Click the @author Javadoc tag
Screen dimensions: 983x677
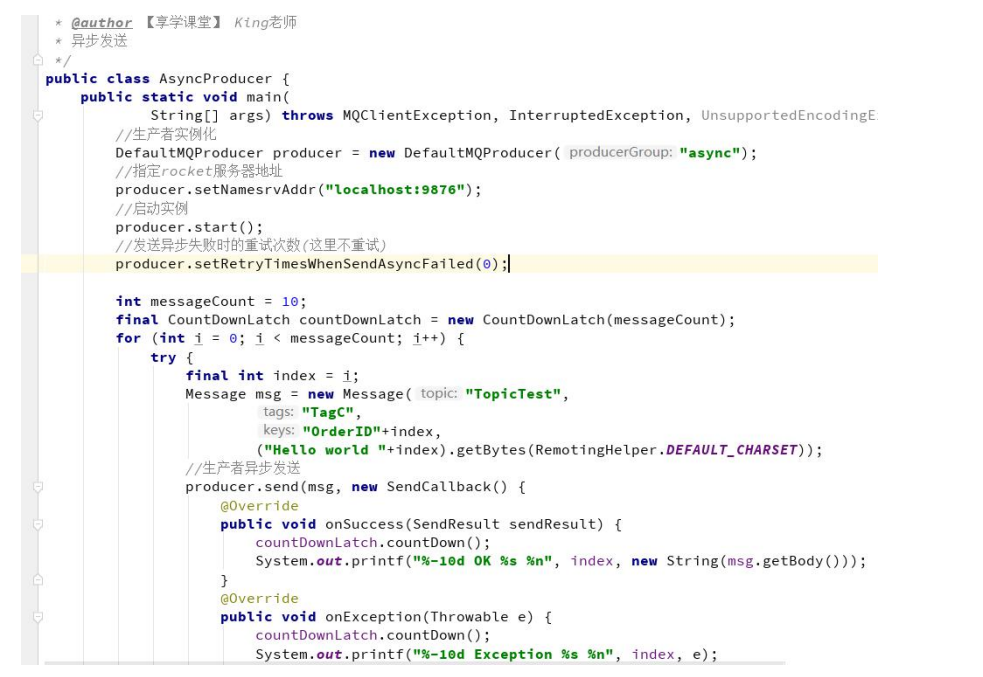tap(102, 23)
